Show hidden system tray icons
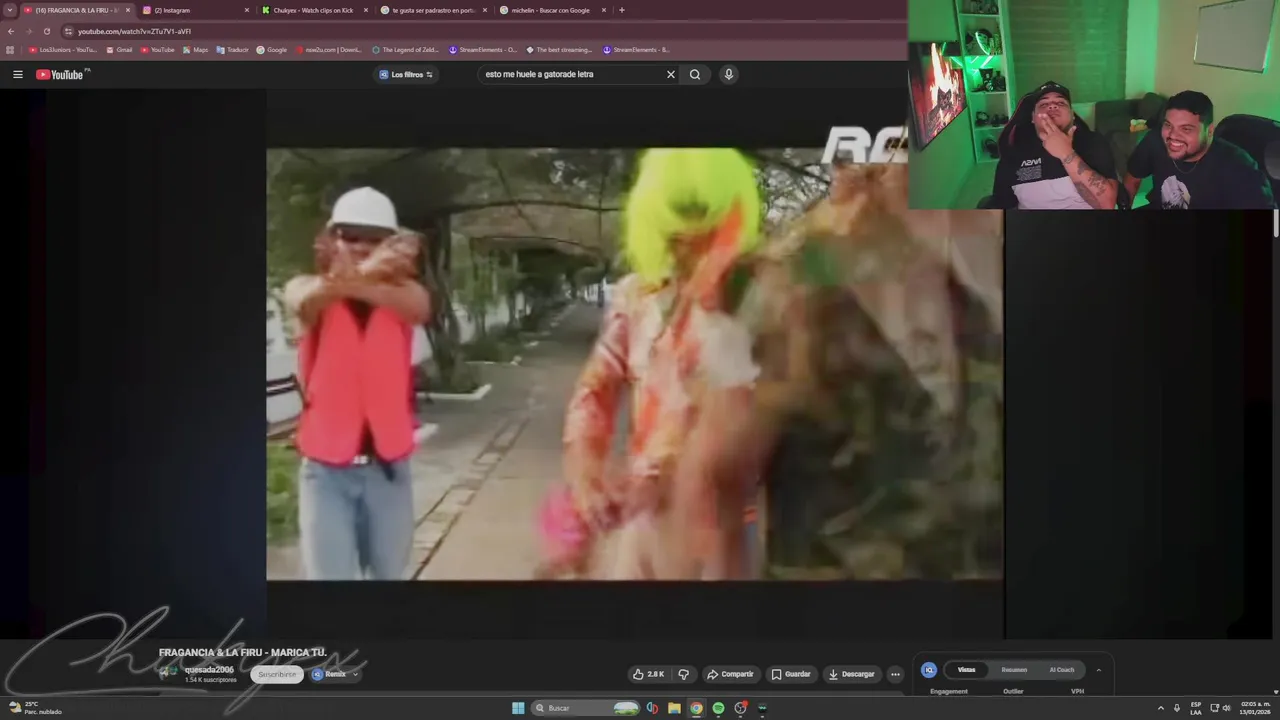Viewport: 1280px width, 720px height. pos(1161,708)
